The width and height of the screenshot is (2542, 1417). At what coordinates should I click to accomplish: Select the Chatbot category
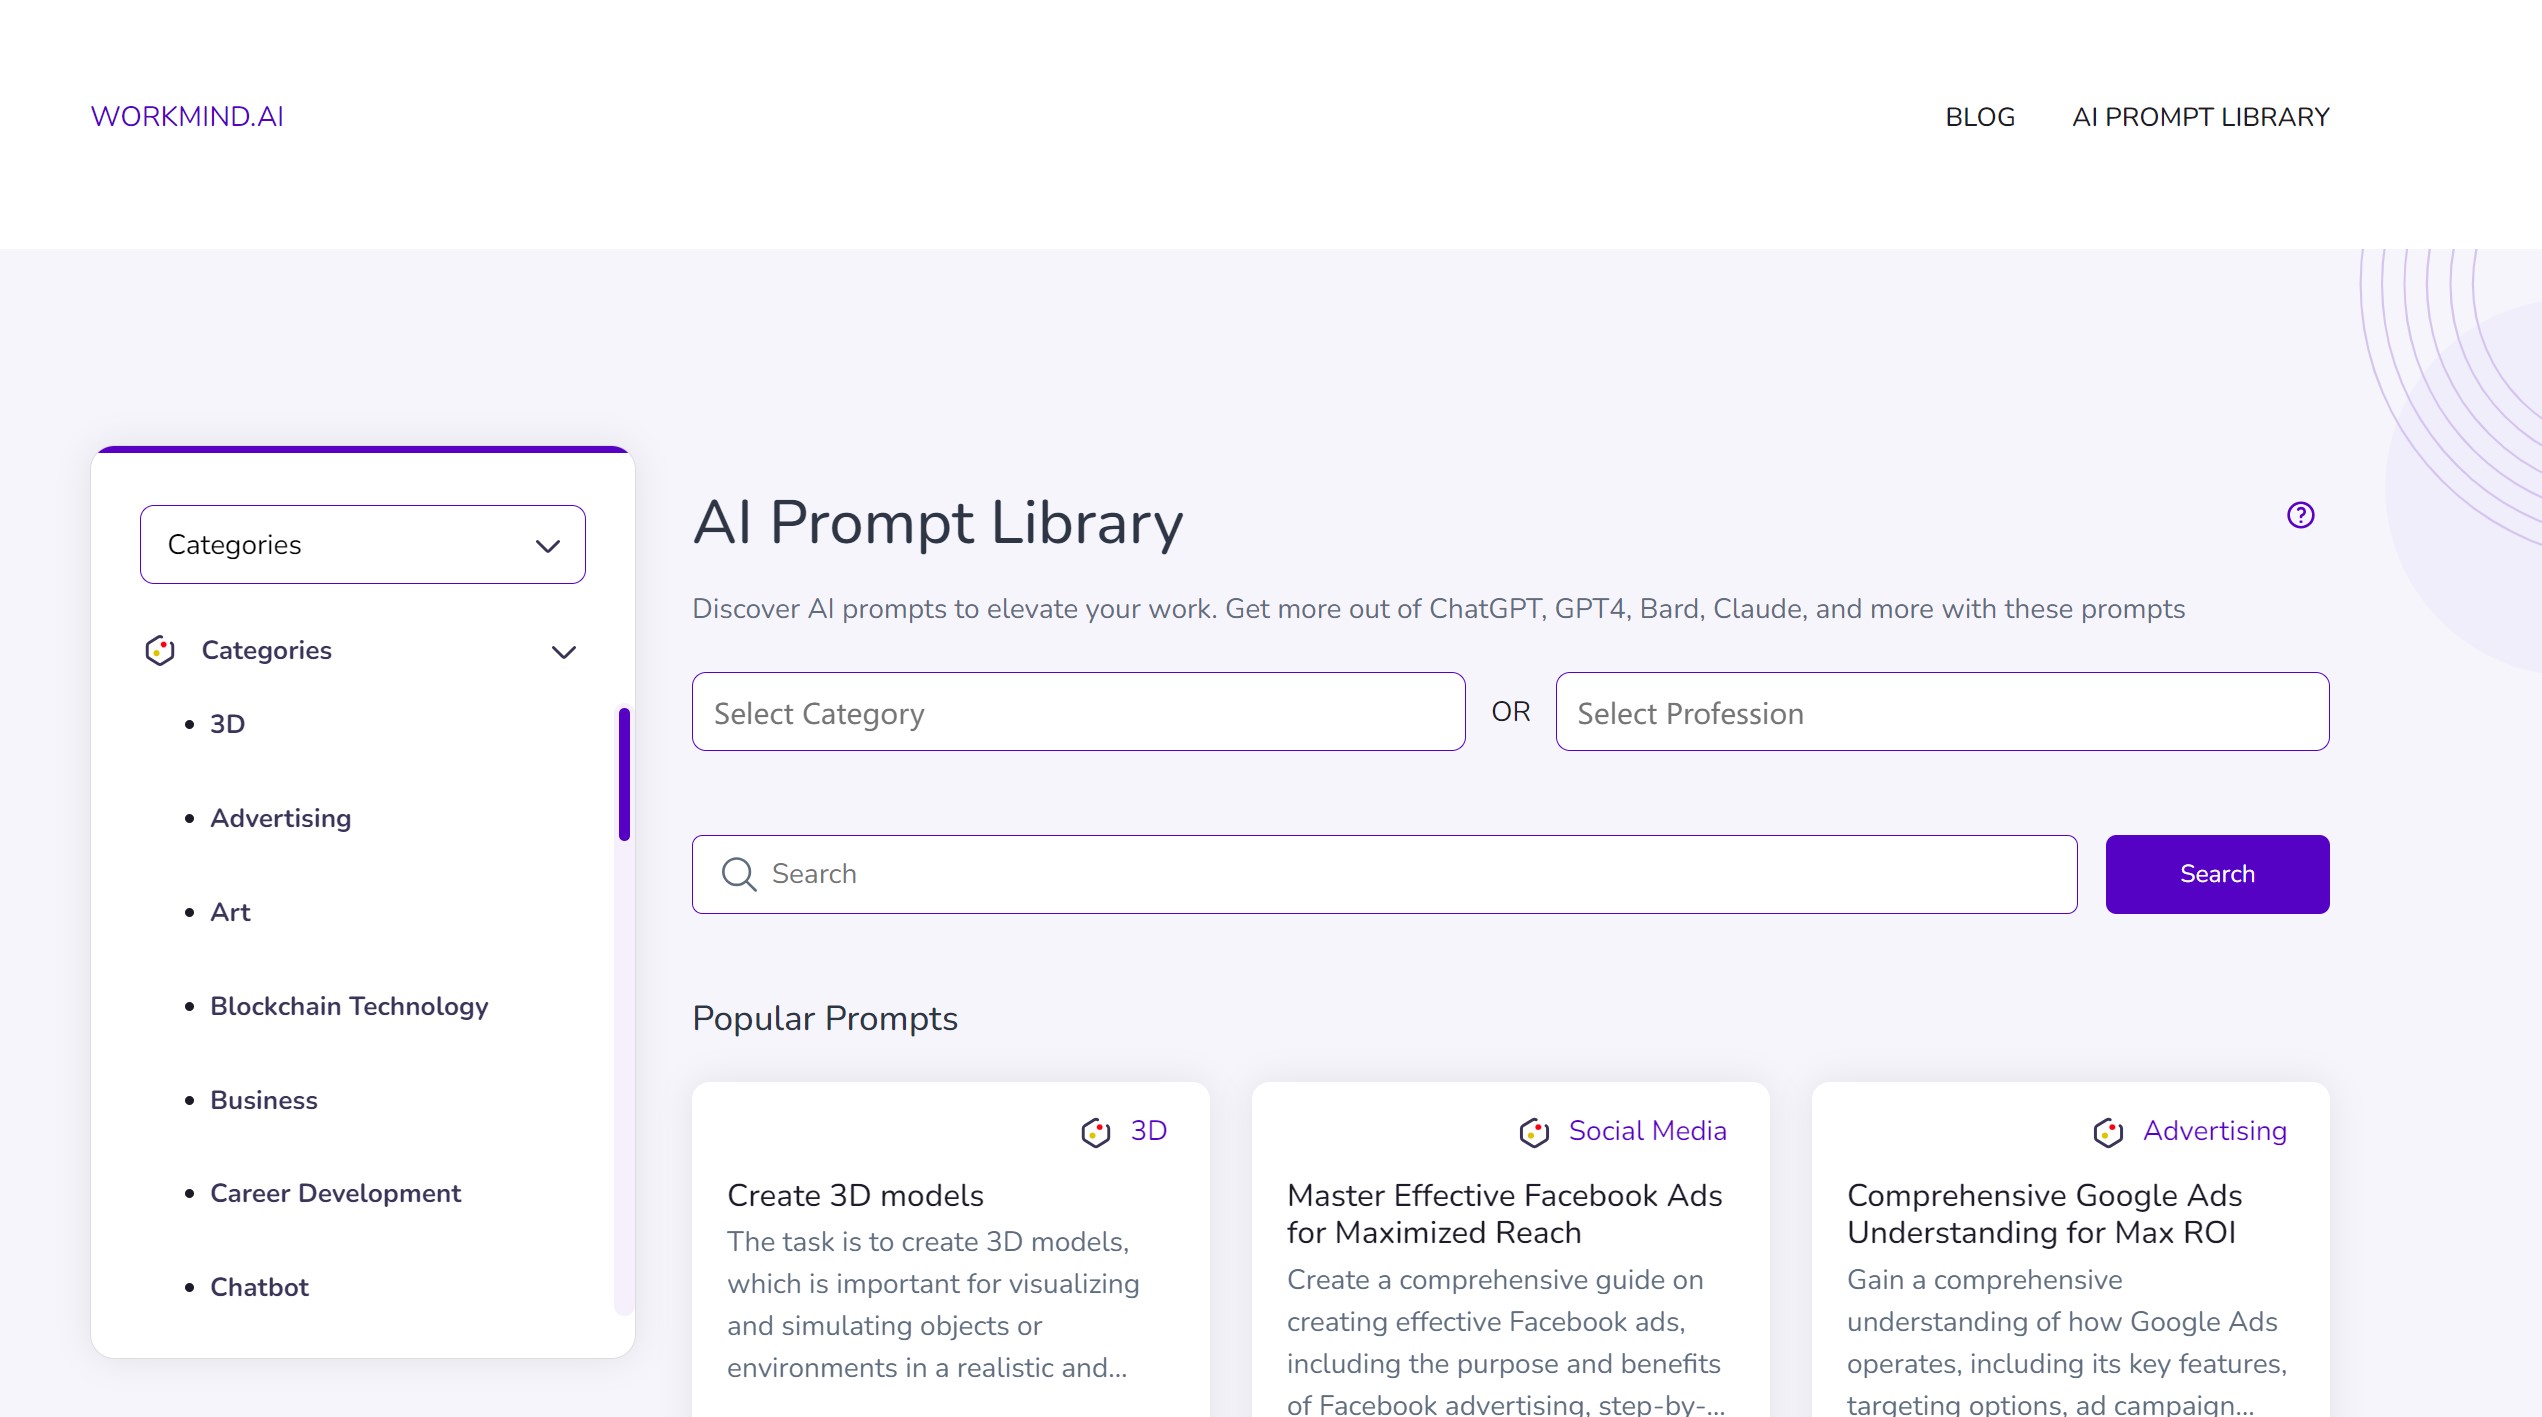258,1287
